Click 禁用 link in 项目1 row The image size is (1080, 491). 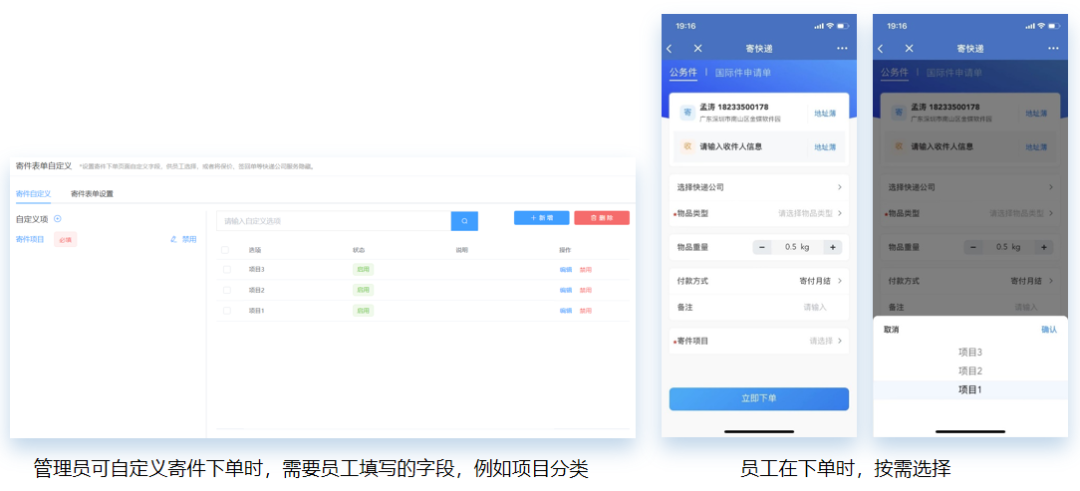click(585, 311)
